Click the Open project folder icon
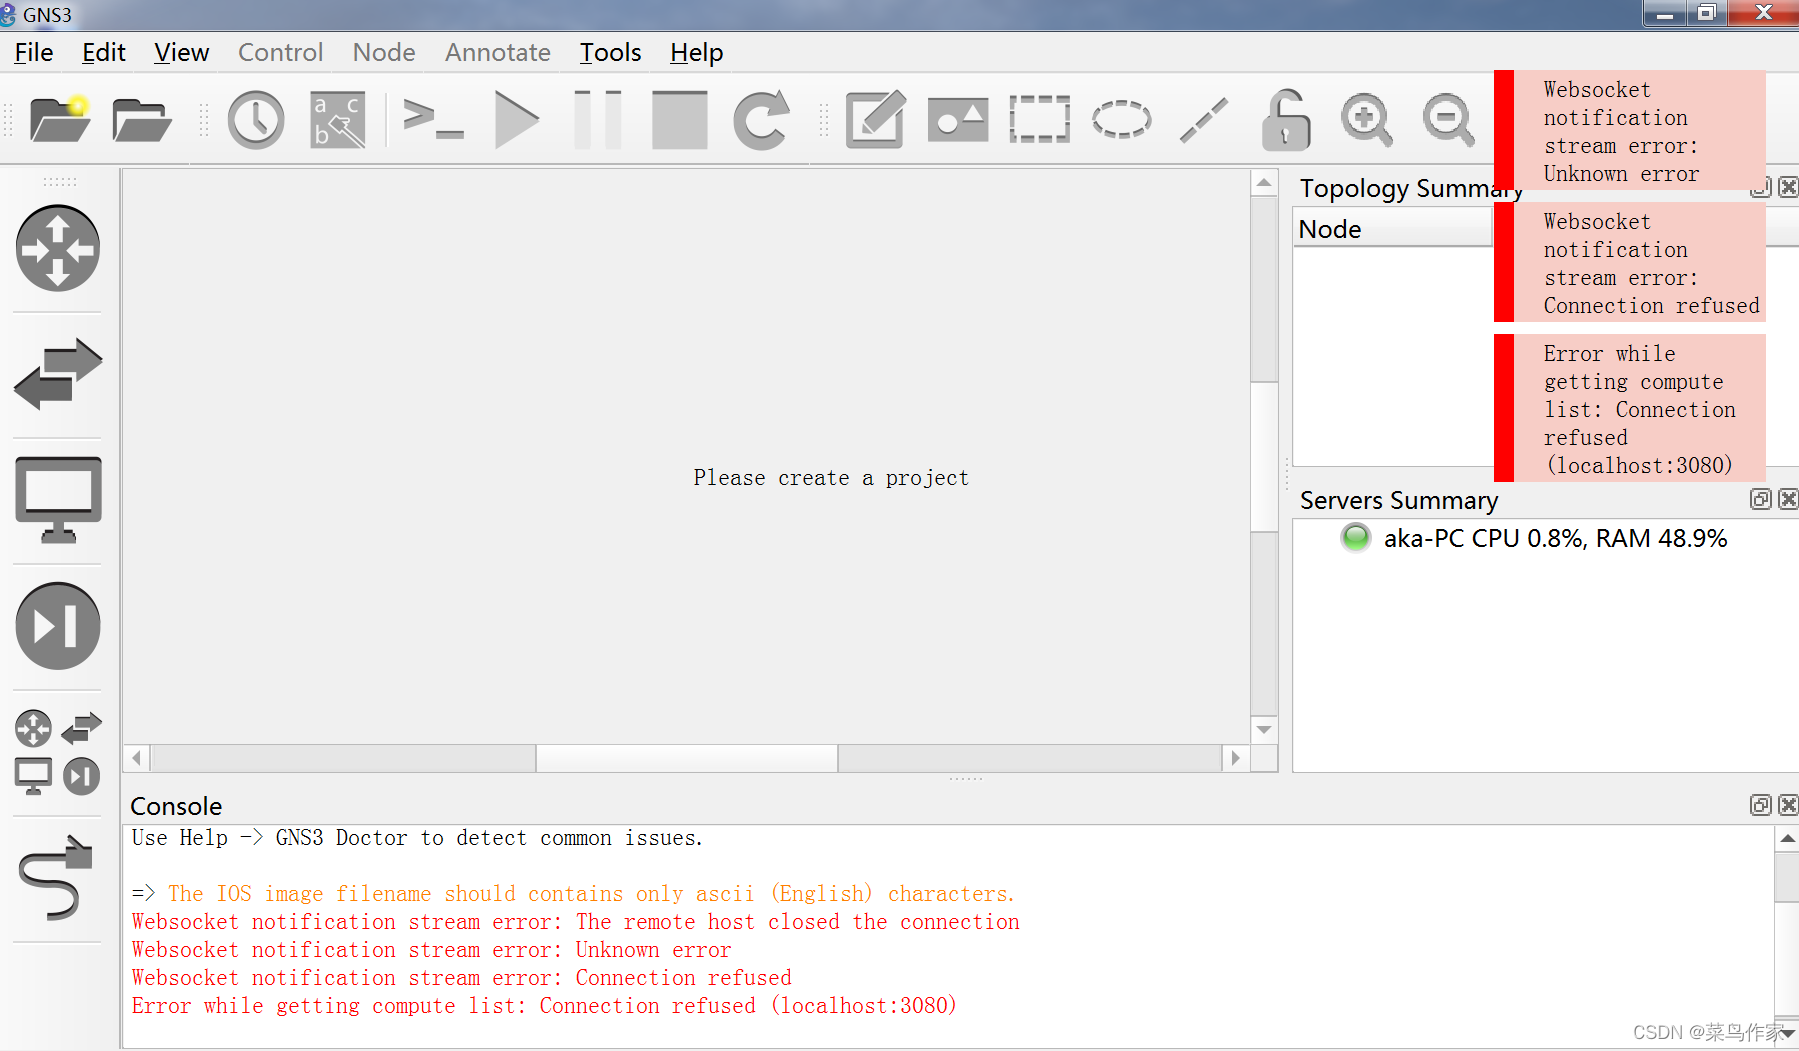 [142, 120]
